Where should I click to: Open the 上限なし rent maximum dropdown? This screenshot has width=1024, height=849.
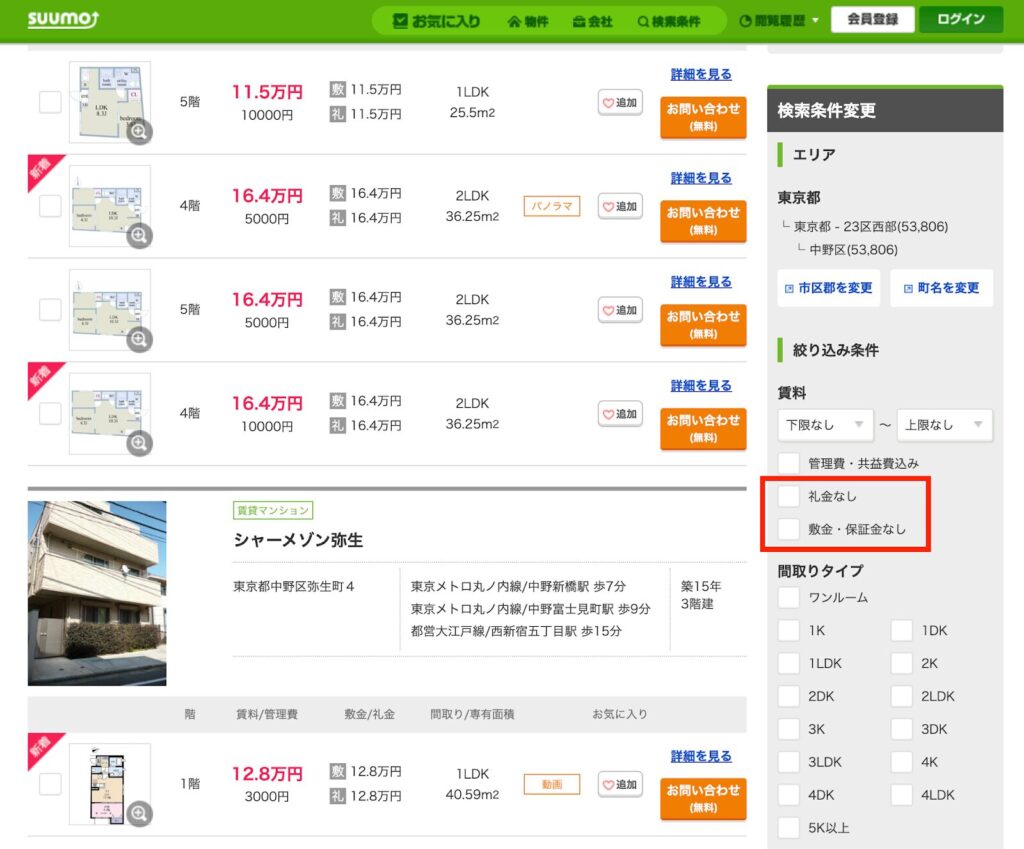tap(944, 425)
